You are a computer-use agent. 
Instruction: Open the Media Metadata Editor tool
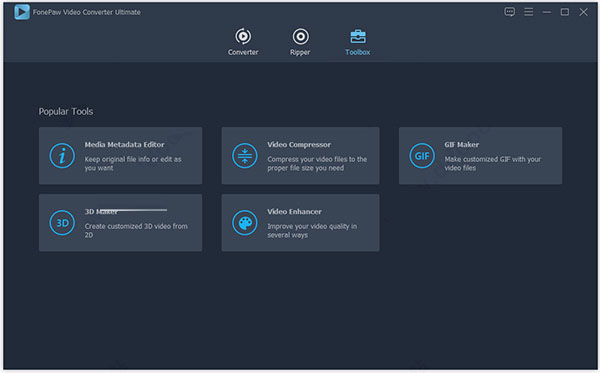(121, 156)
